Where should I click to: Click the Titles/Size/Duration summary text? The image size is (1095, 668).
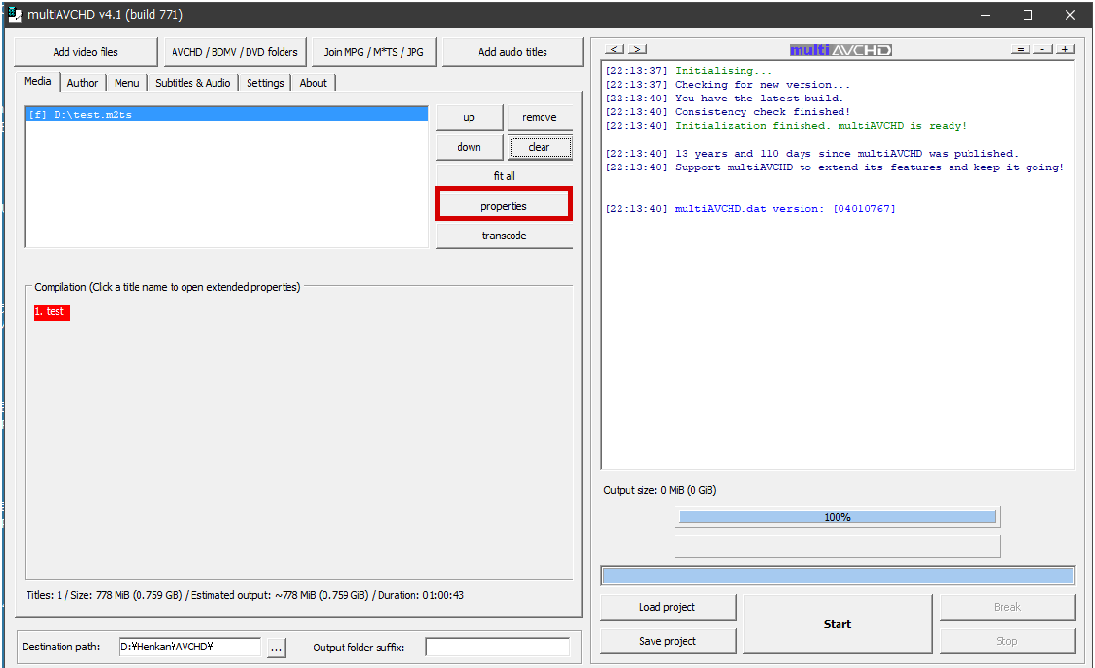pos(245,595)
